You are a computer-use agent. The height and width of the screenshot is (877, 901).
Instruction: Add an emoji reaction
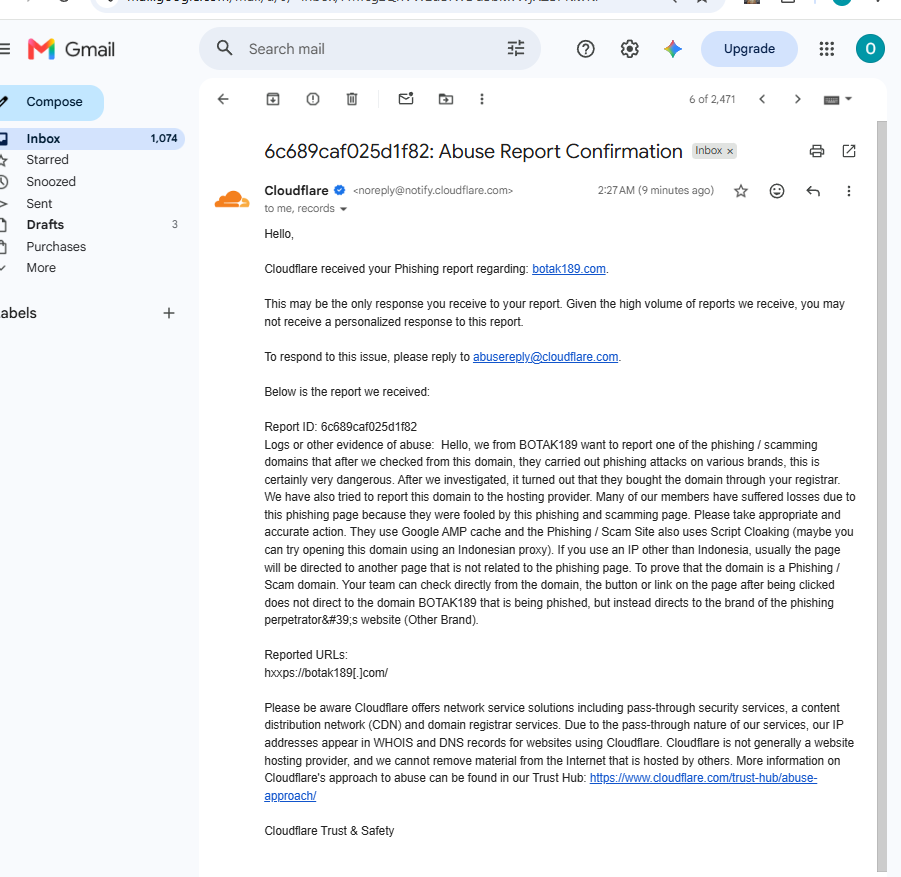pyautogui.click(x=777, y=191)
